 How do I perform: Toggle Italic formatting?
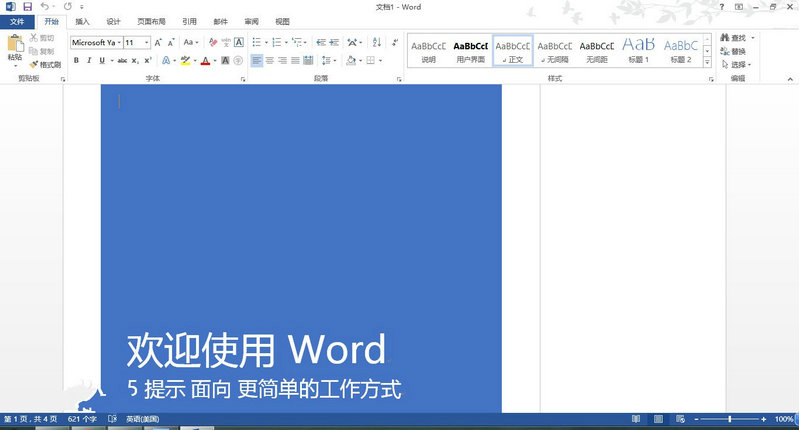(88, 61)
